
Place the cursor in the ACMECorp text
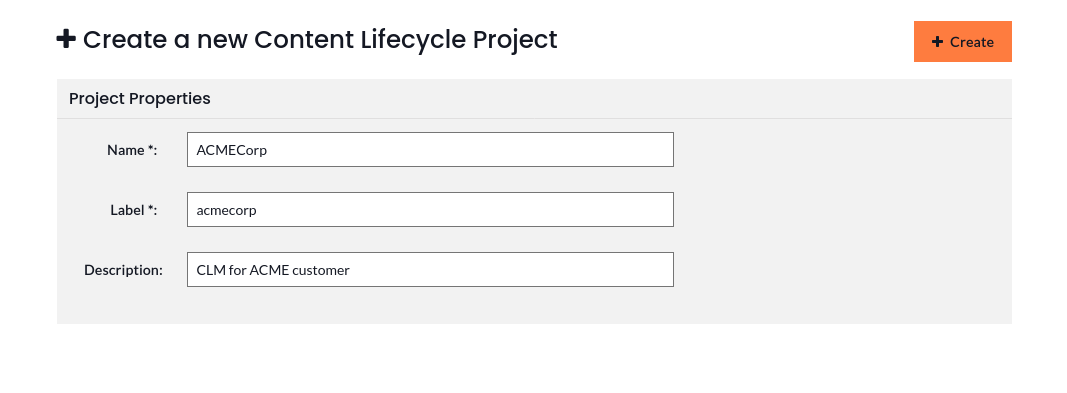231,150
